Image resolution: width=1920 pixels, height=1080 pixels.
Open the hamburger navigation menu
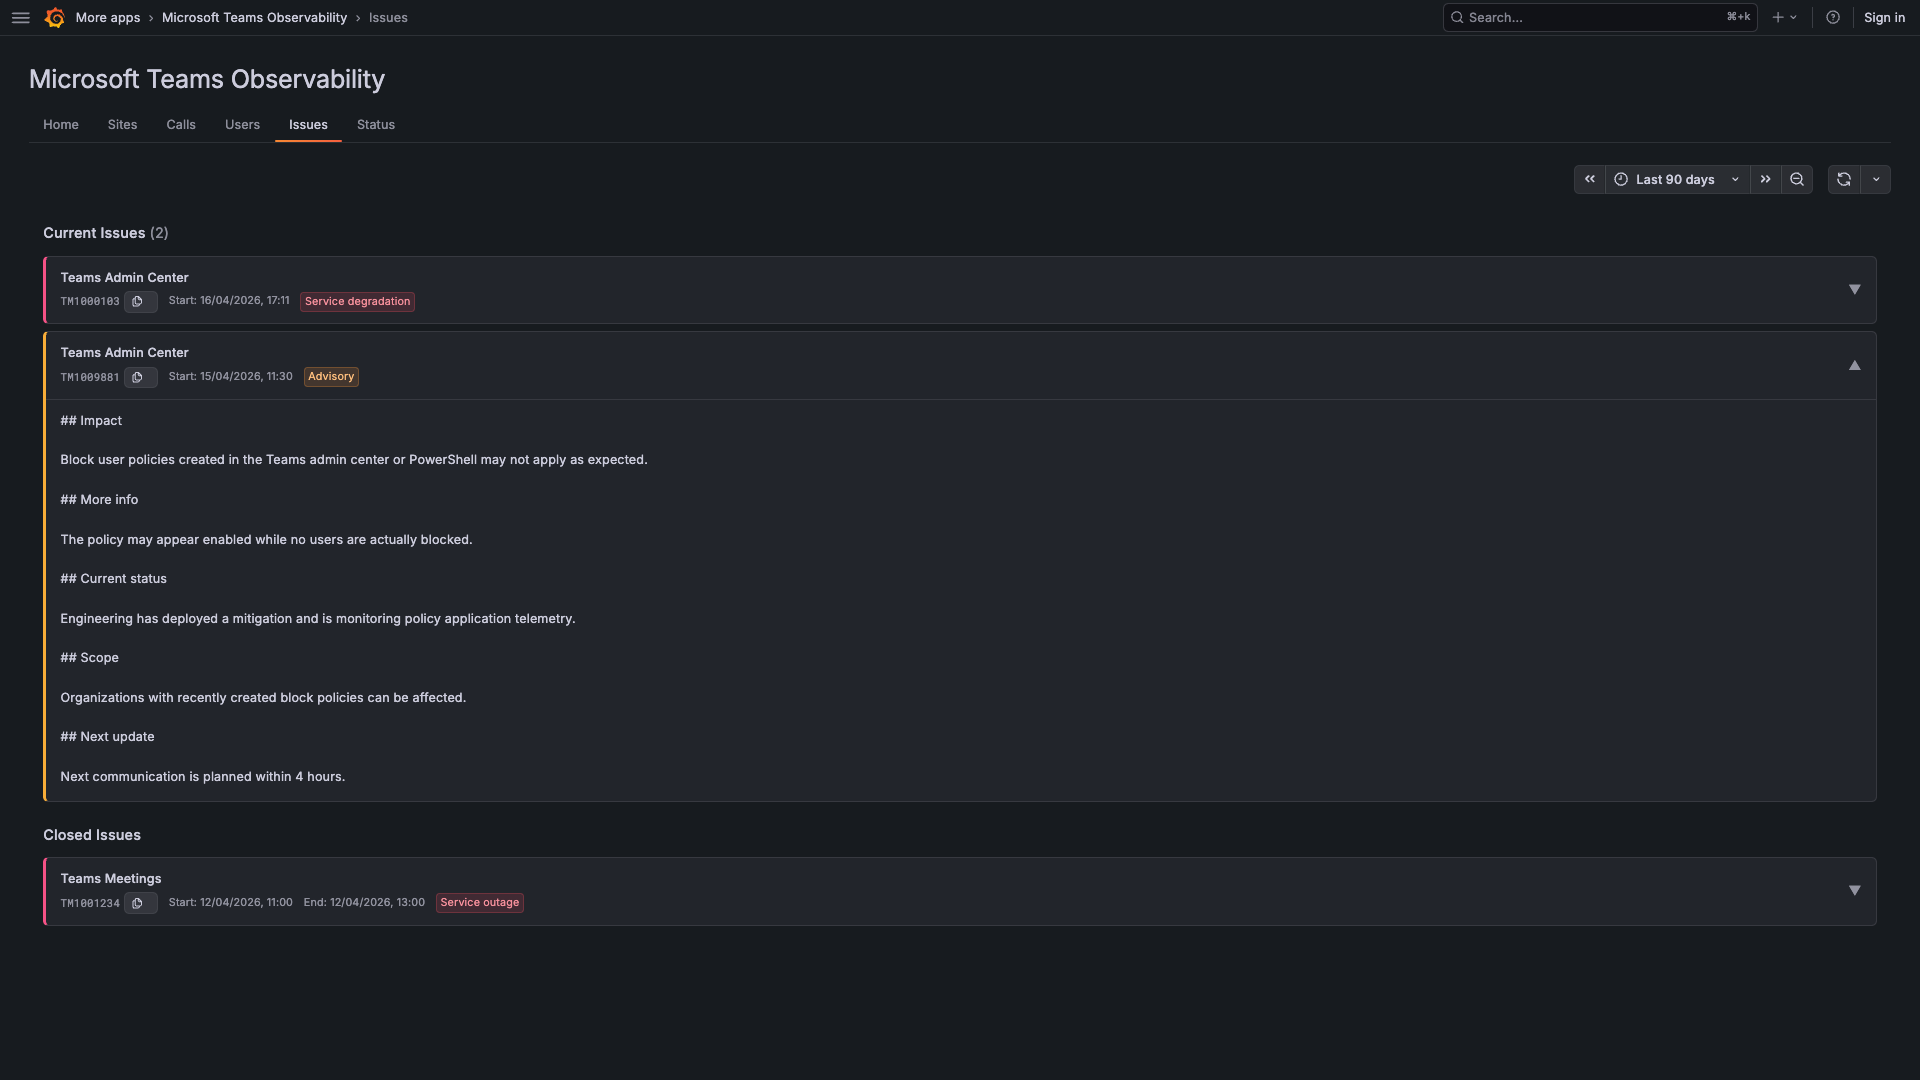pyautogui.click(x=20, y=17)
